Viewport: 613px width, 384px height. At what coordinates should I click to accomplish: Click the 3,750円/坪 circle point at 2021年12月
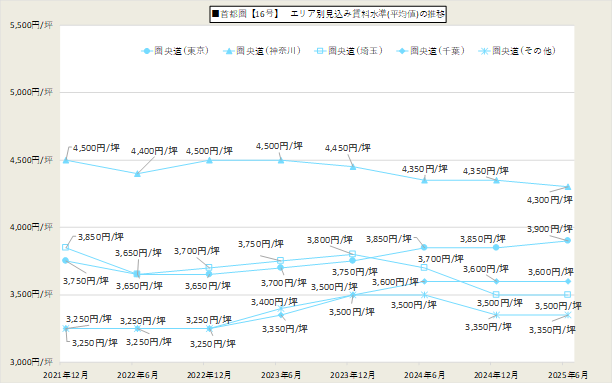66,260
